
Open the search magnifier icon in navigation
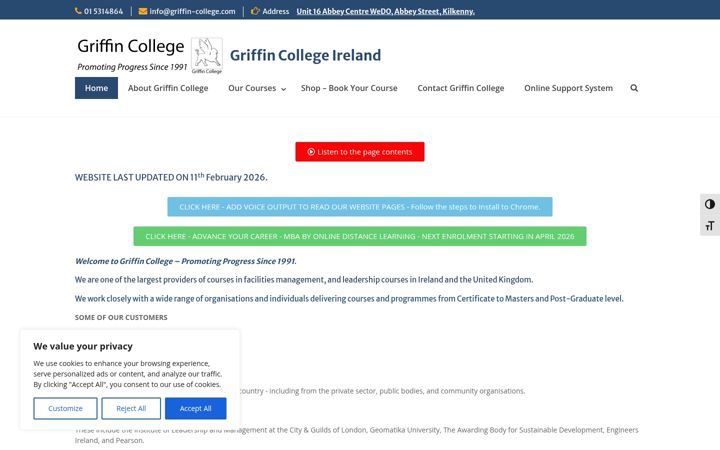click(x=634, y=88)
